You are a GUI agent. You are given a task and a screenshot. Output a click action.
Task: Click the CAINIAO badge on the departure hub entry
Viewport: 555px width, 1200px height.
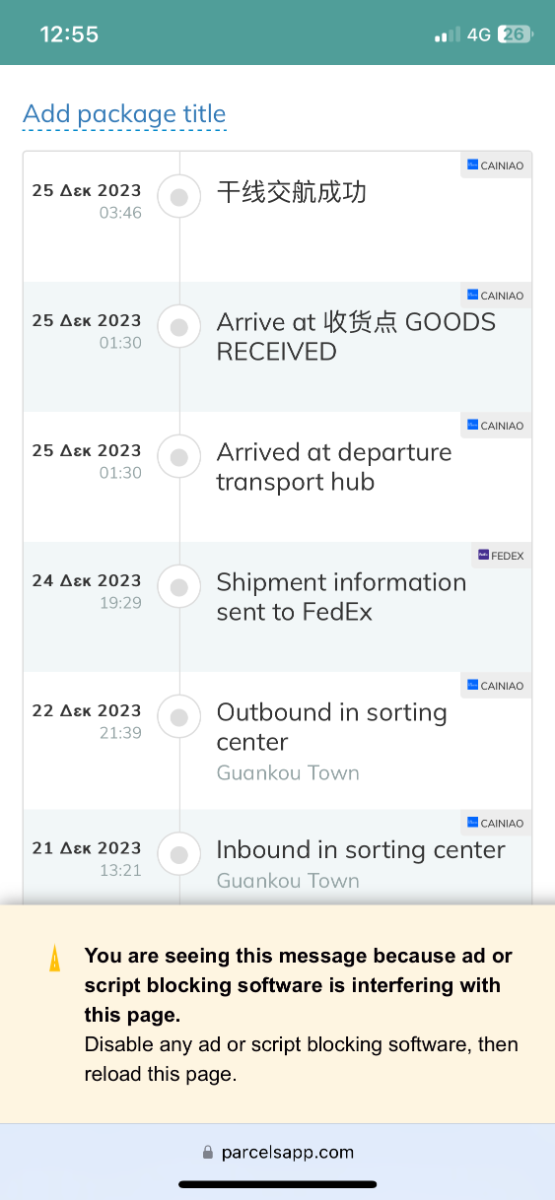(x=496, y=425)
